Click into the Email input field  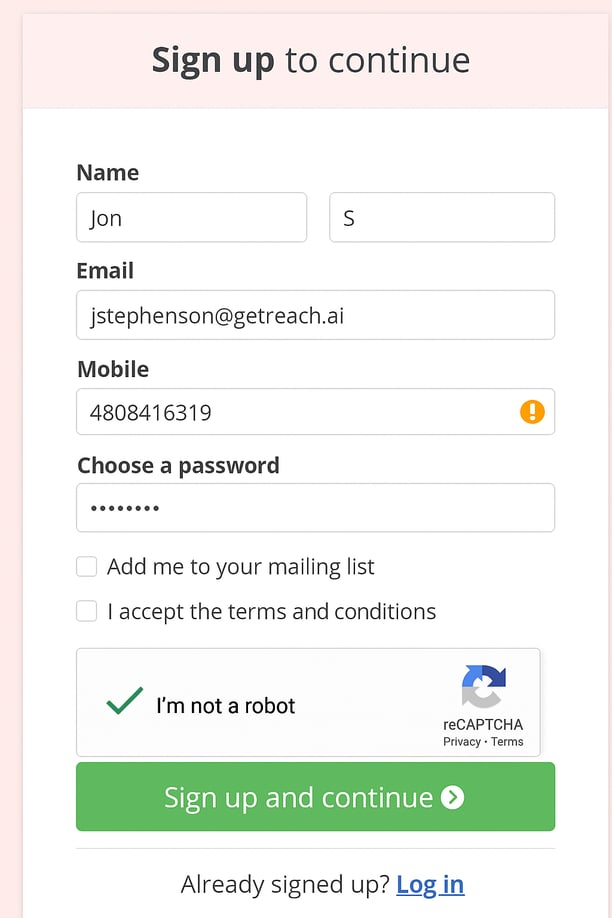pyautogui.click(x=315, y=315)
